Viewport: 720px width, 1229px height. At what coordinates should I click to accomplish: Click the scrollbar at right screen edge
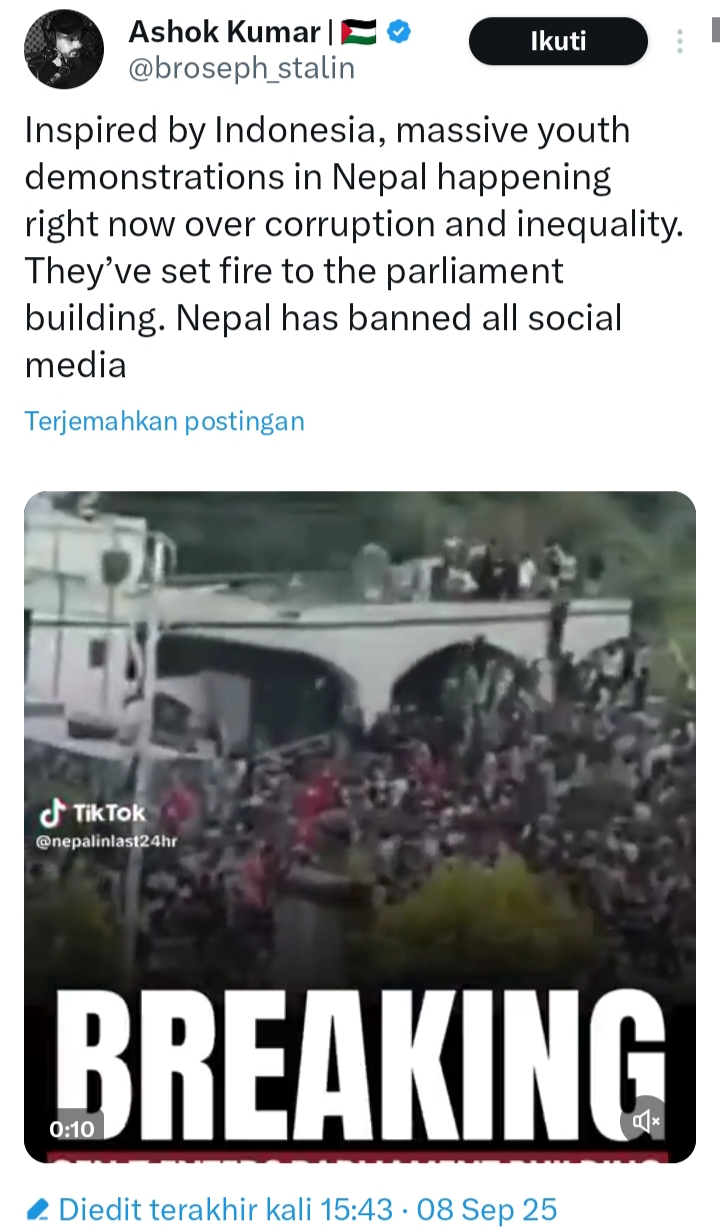(x=716, y=30)
